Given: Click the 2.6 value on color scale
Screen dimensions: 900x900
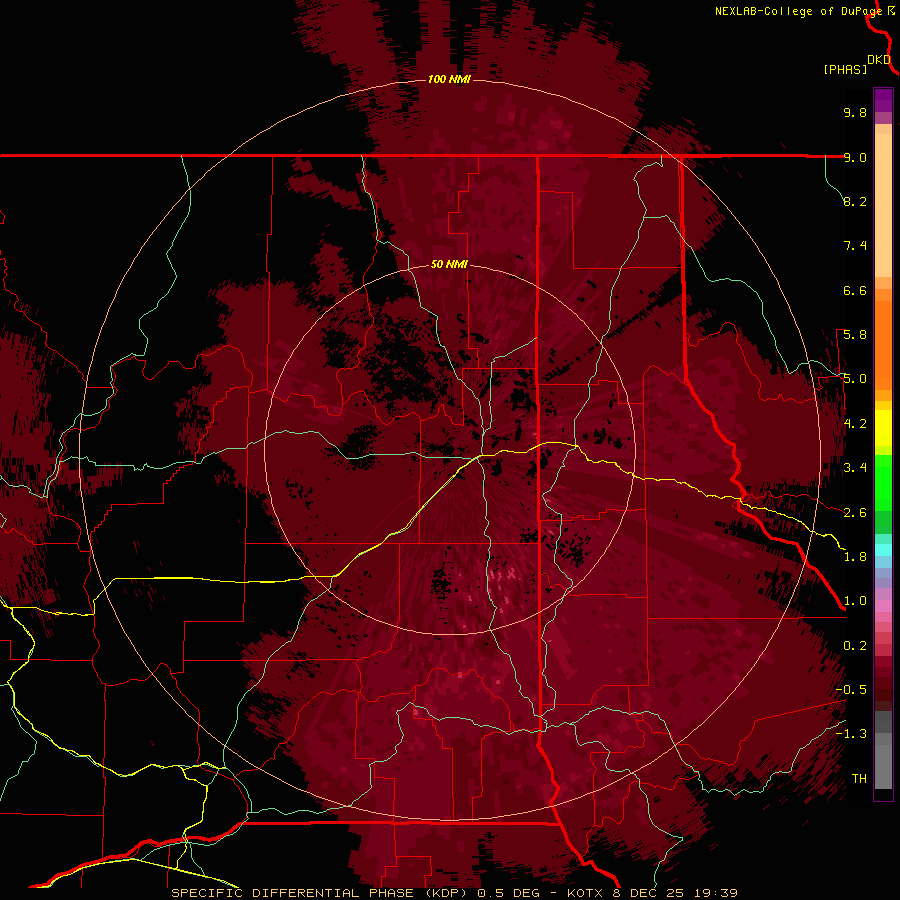Looking at the screenshot, I should [855, 513].
